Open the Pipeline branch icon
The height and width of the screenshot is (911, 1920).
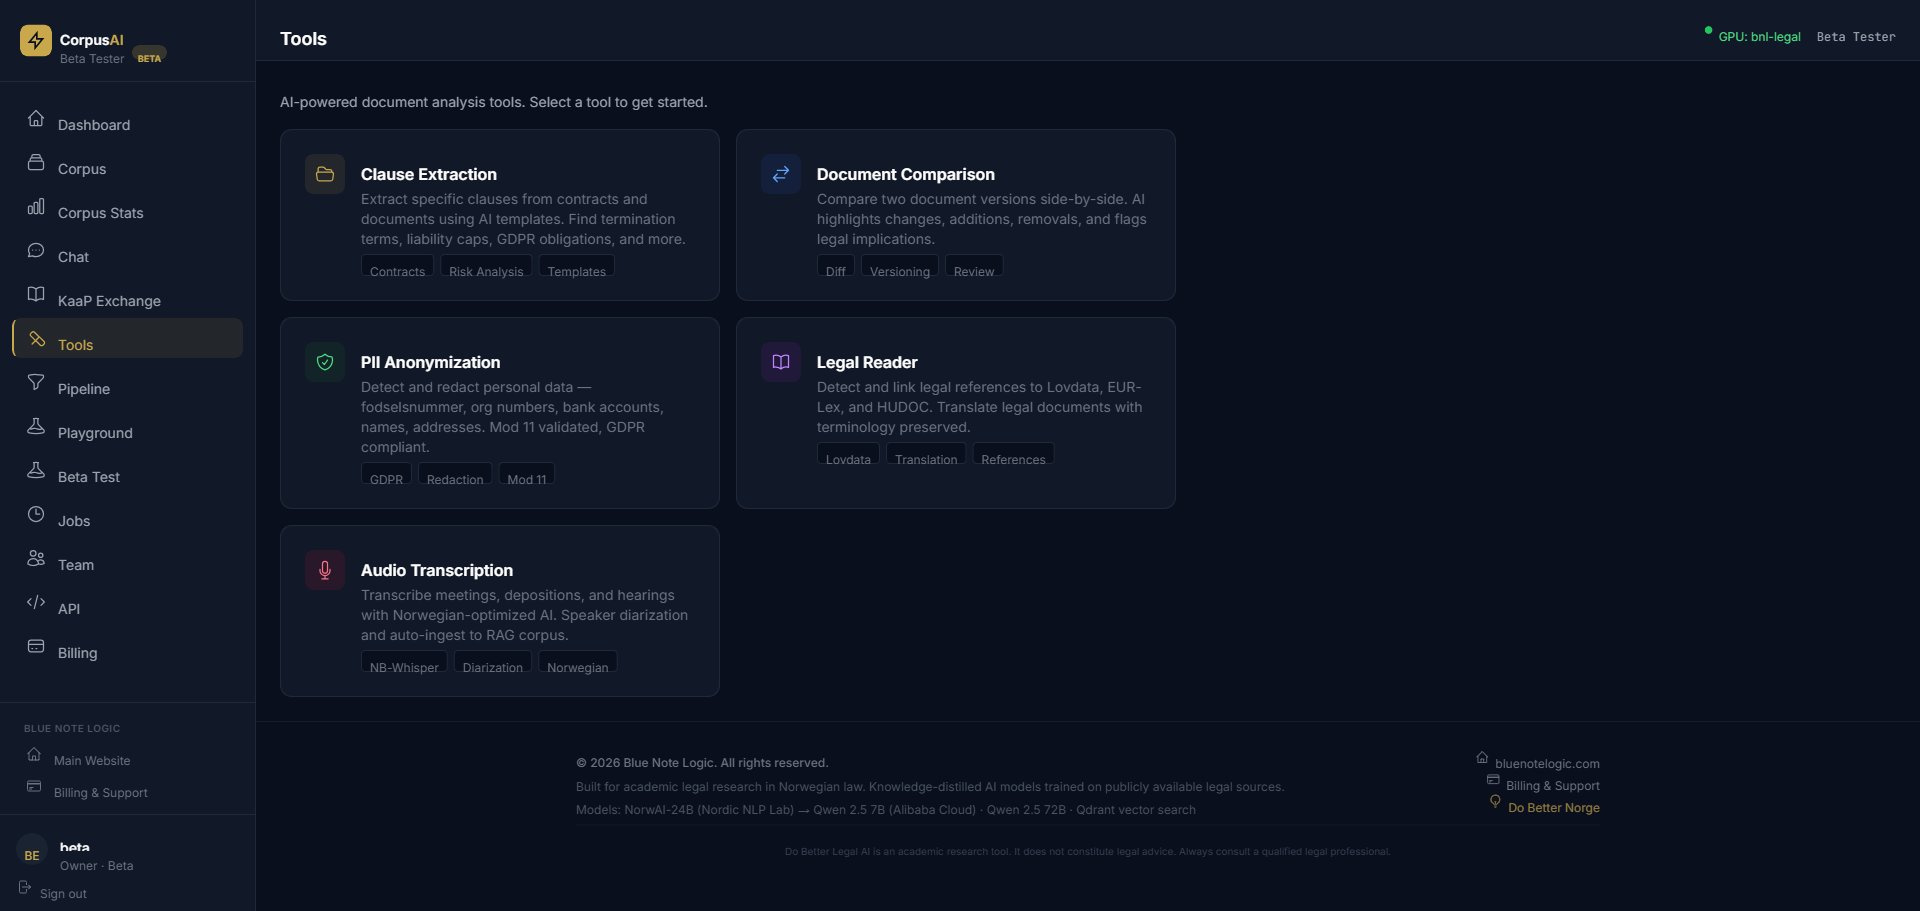tap(36, 382)
